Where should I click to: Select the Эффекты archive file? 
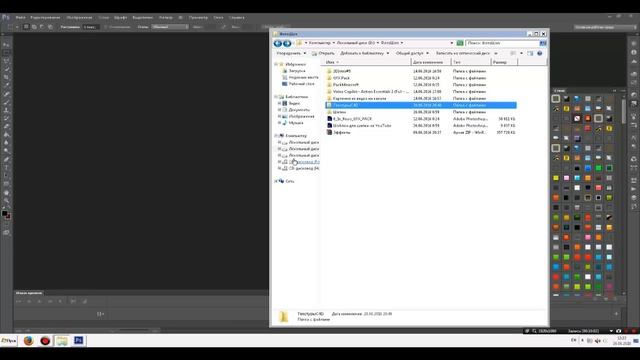point(341,133)
